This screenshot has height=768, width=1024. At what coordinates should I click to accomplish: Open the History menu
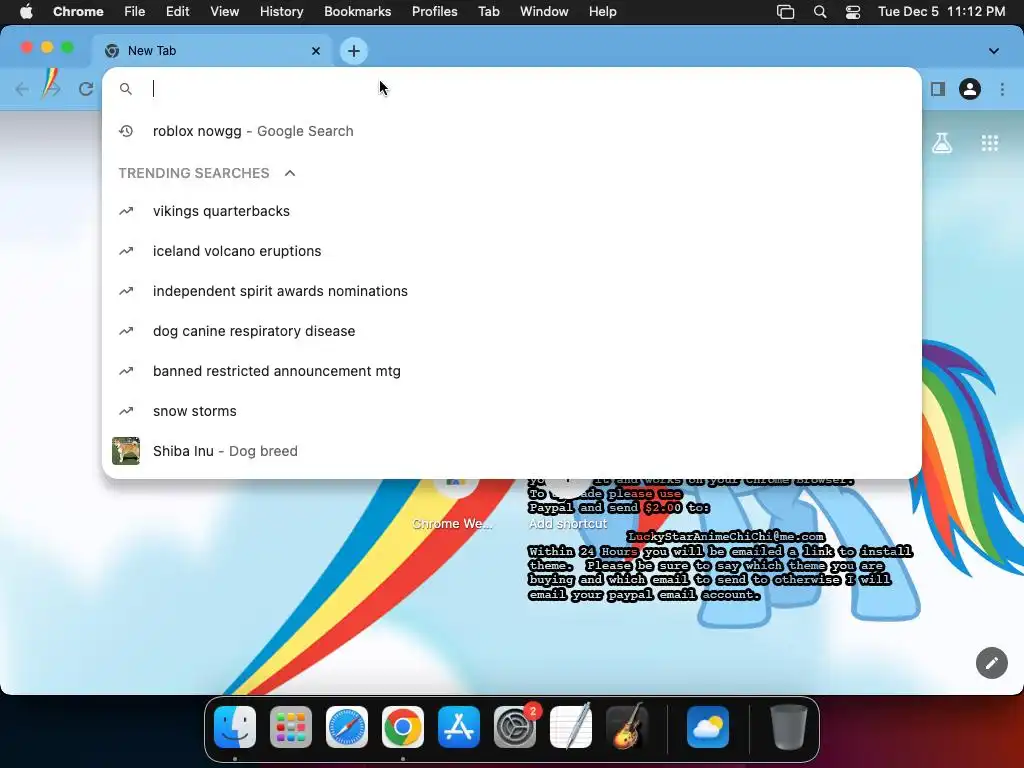(281, 12)
